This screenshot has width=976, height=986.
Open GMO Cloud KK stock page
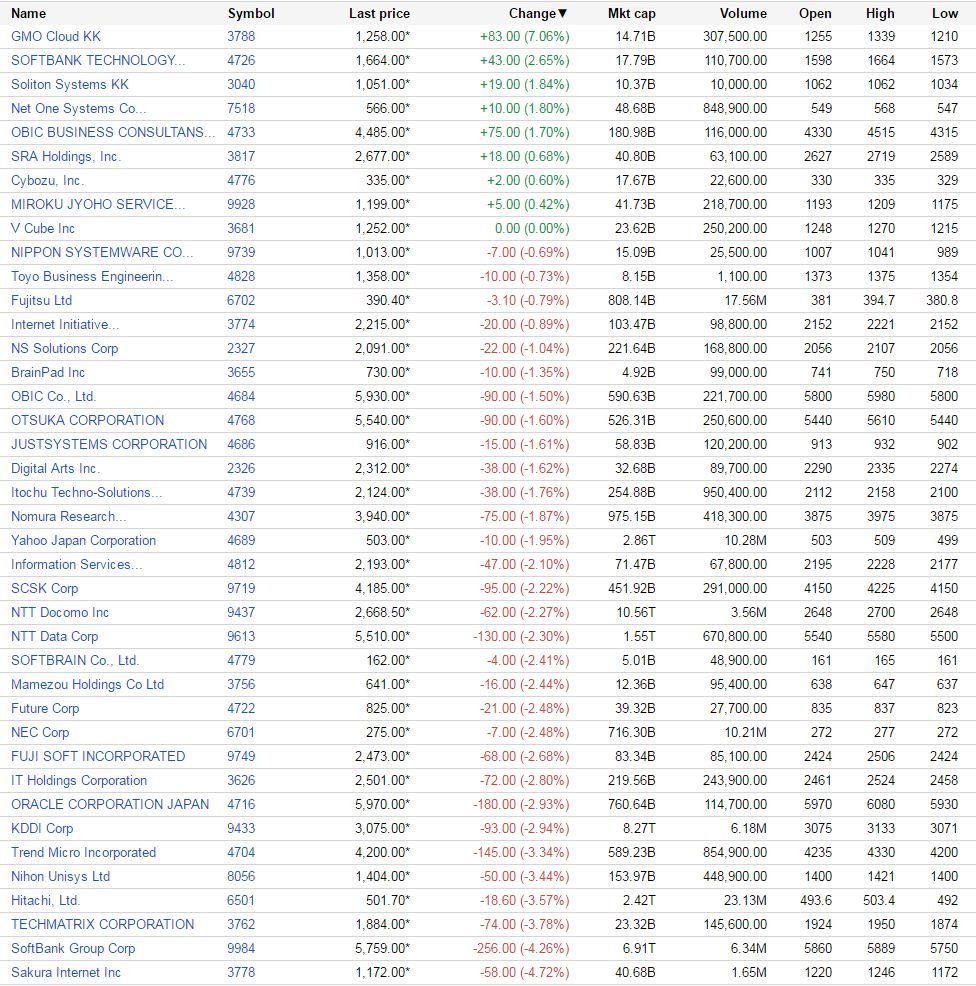point(56,36)
